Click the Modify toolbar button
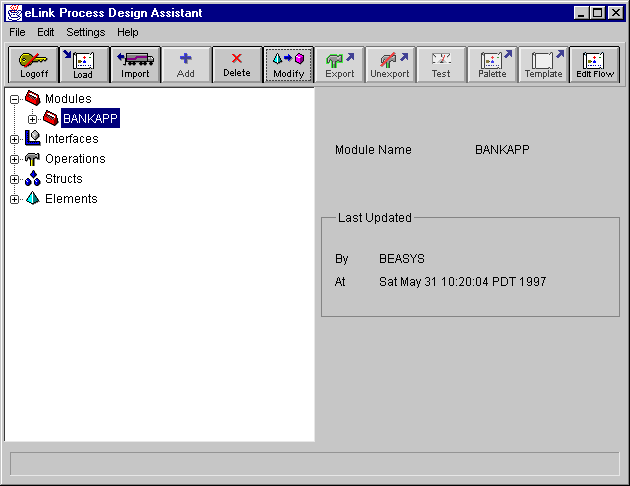This screenshot has width=630, height=486. point(288,65)
